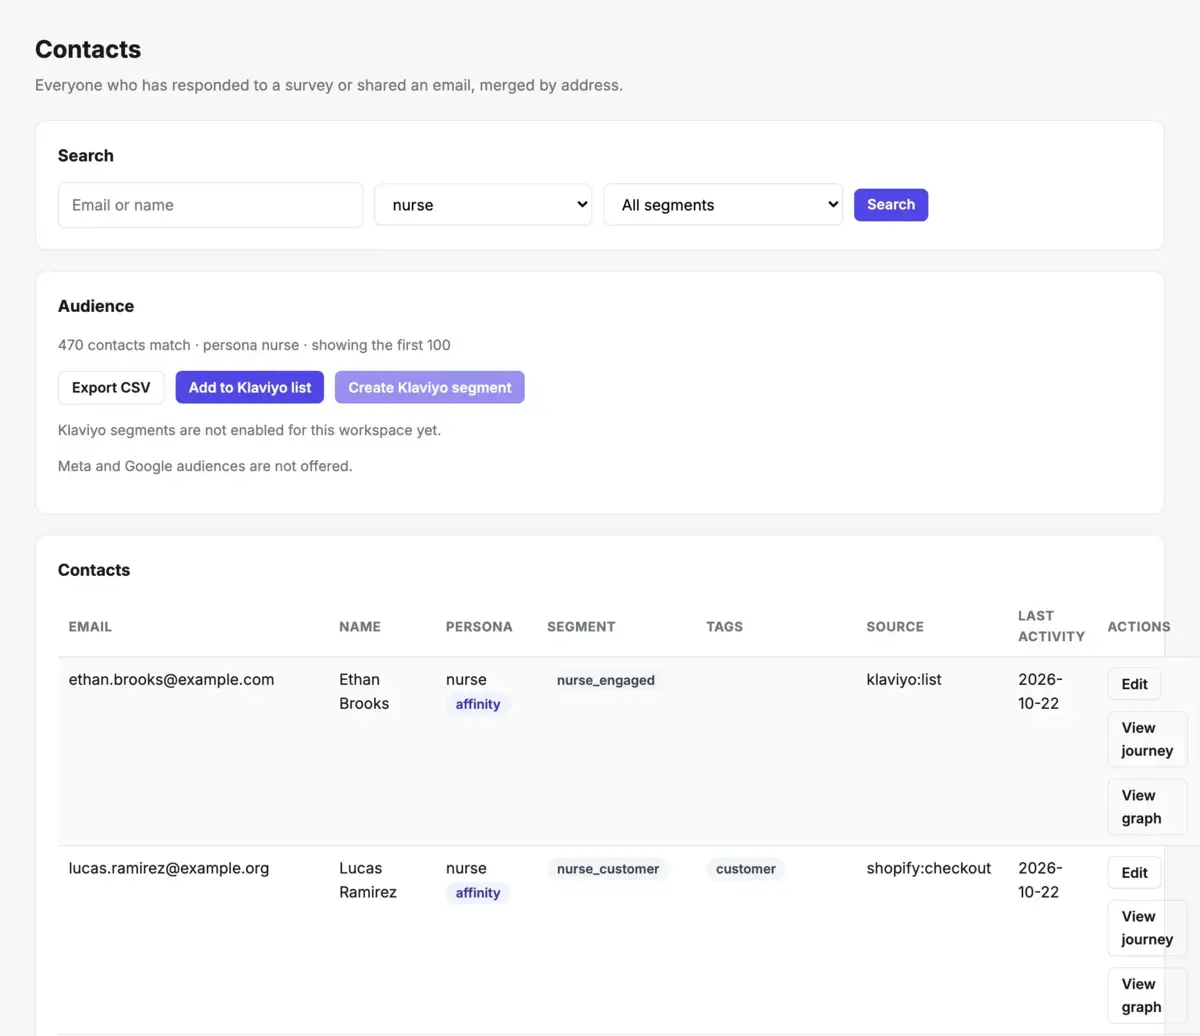Screen dimensions: 1200x1036
Task: Click the Search section heading
Action: (x=86, y=156)
